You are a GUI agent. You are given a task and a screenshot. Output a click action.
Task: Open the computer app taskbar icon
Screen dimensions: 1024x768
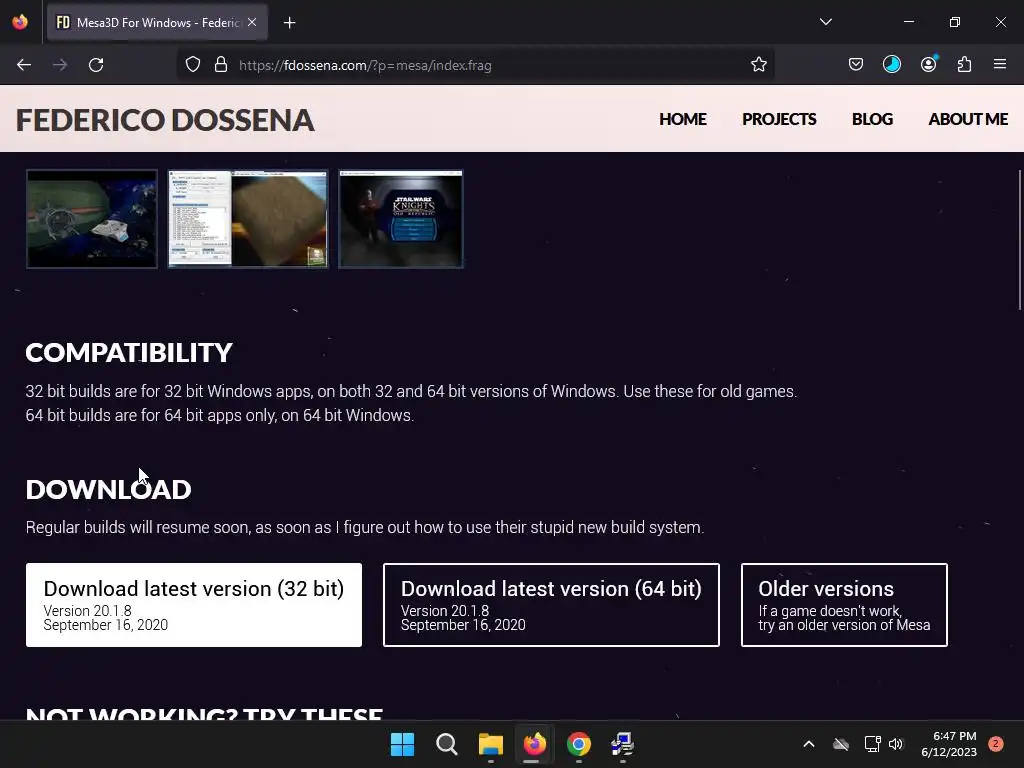pos(622,744)
